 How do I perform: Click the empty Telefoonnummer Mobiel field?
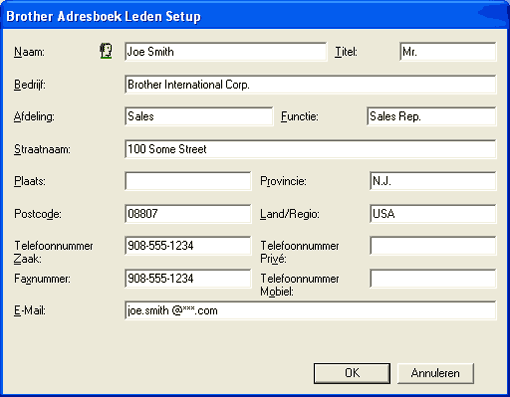pyautogui.click(x=433, y=278)
